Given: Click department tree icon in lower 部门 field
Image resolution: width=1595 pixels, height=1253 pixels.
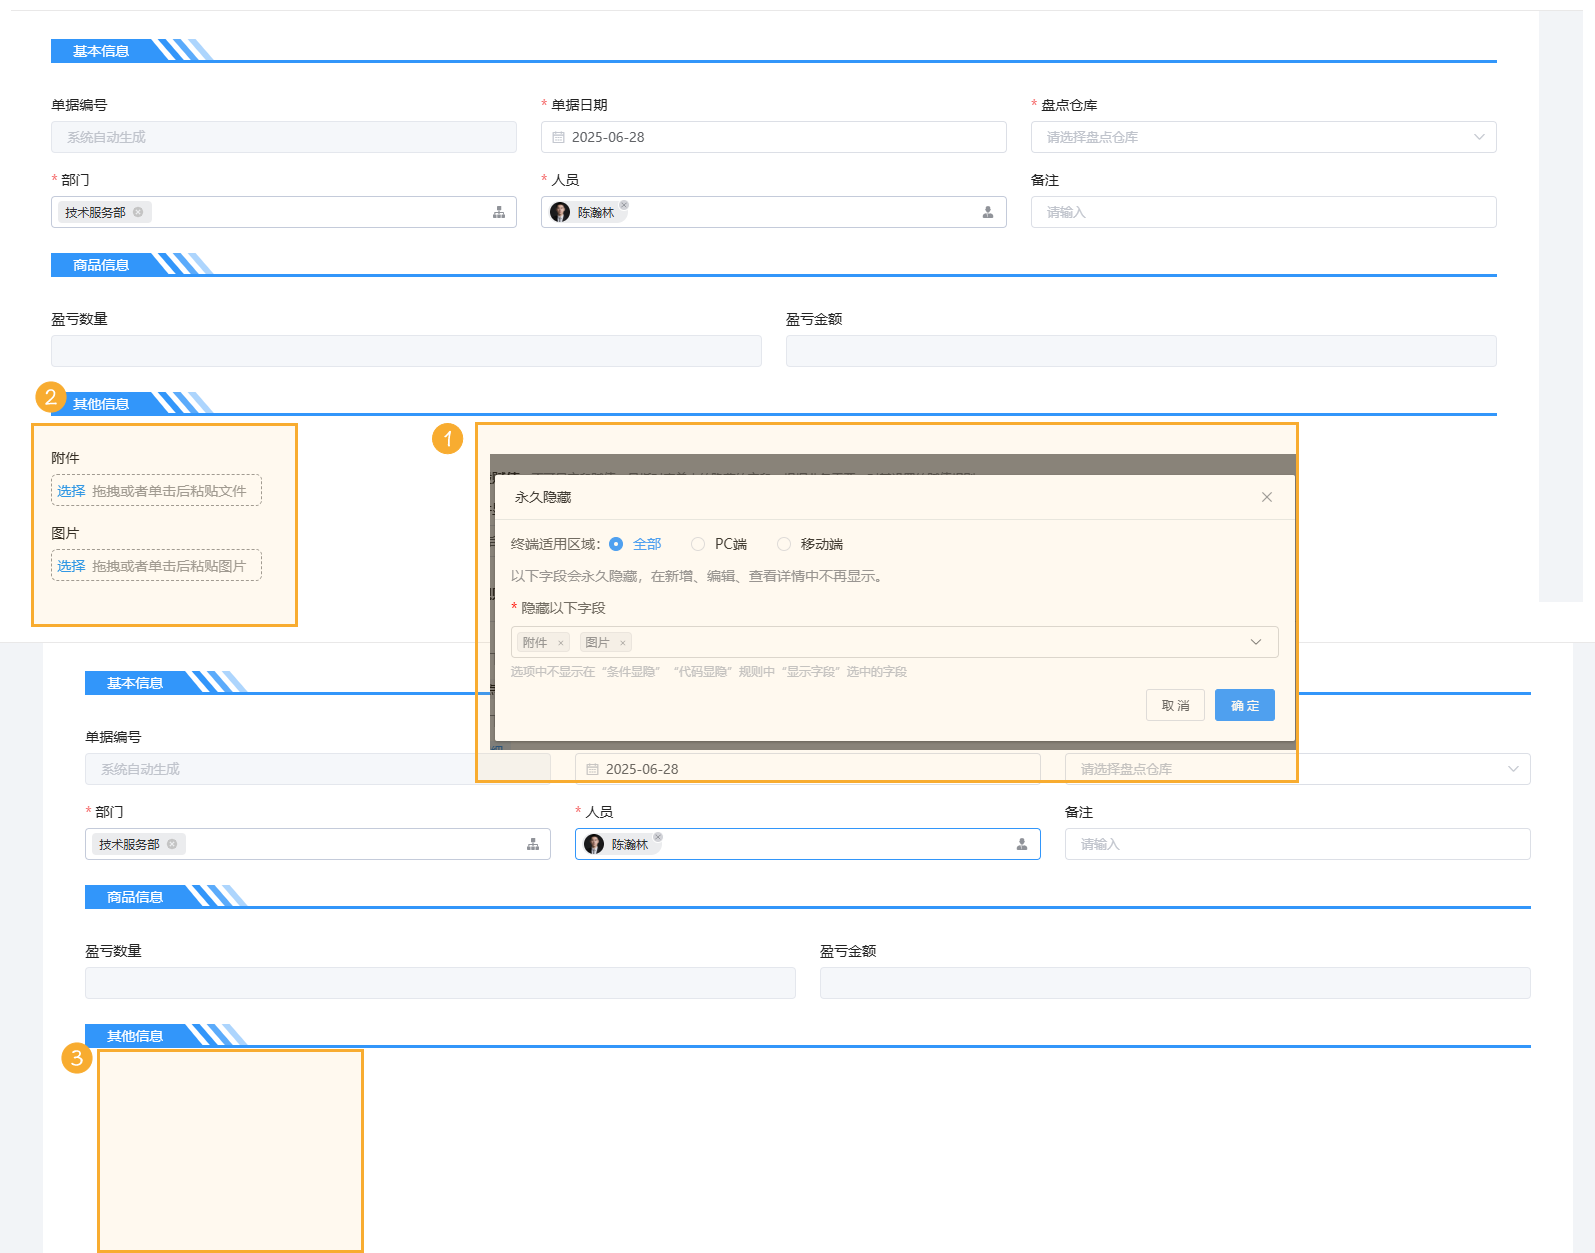Looking at the screenshot, I should [x=533, y=844].
